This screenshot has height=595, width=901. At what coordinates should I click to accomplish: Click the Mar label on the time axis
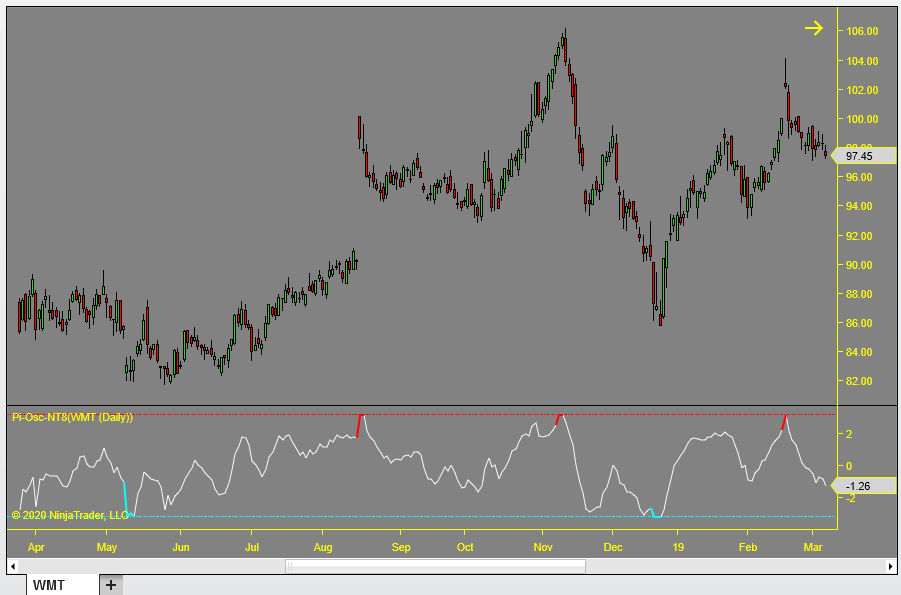(x=811, y=547)
